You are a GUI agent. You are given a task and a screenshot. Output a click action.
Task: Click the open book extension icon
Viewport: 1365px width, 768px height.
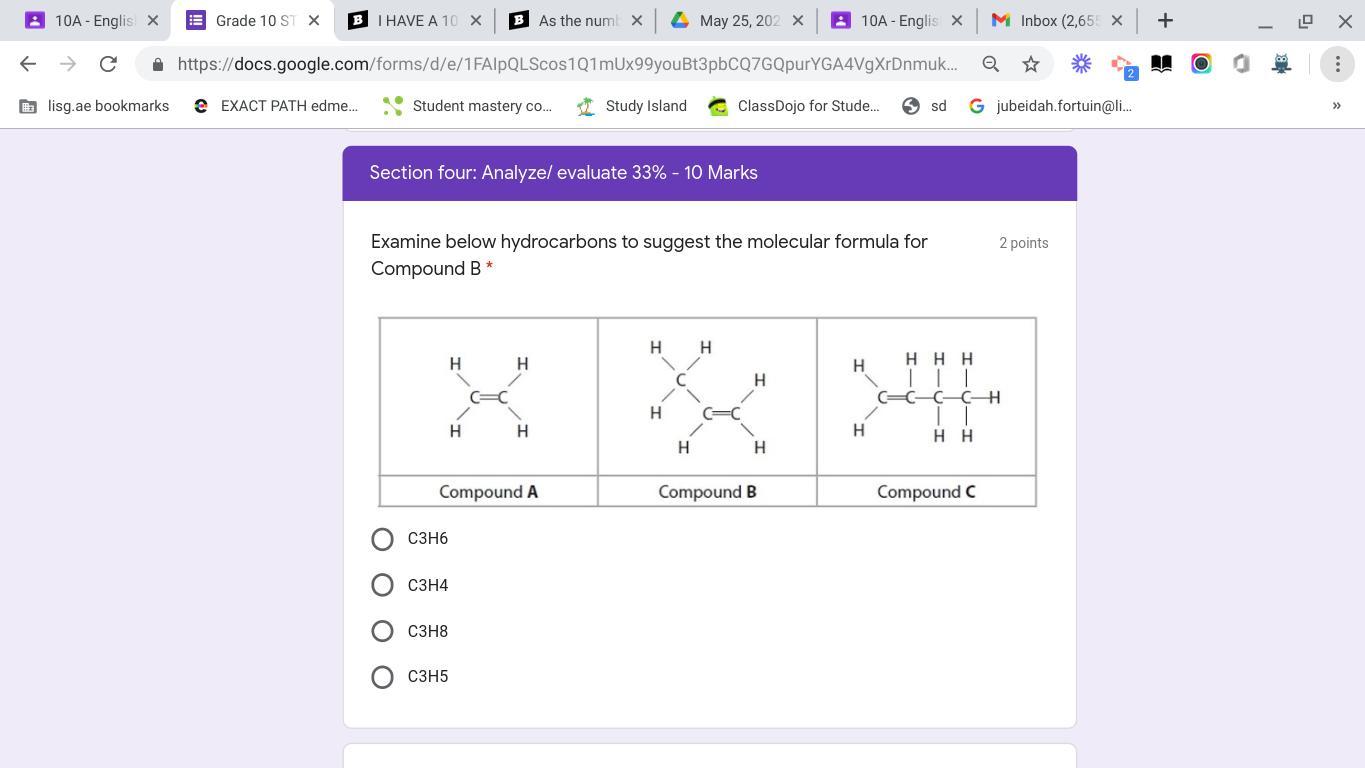(x=1161, y=64)
